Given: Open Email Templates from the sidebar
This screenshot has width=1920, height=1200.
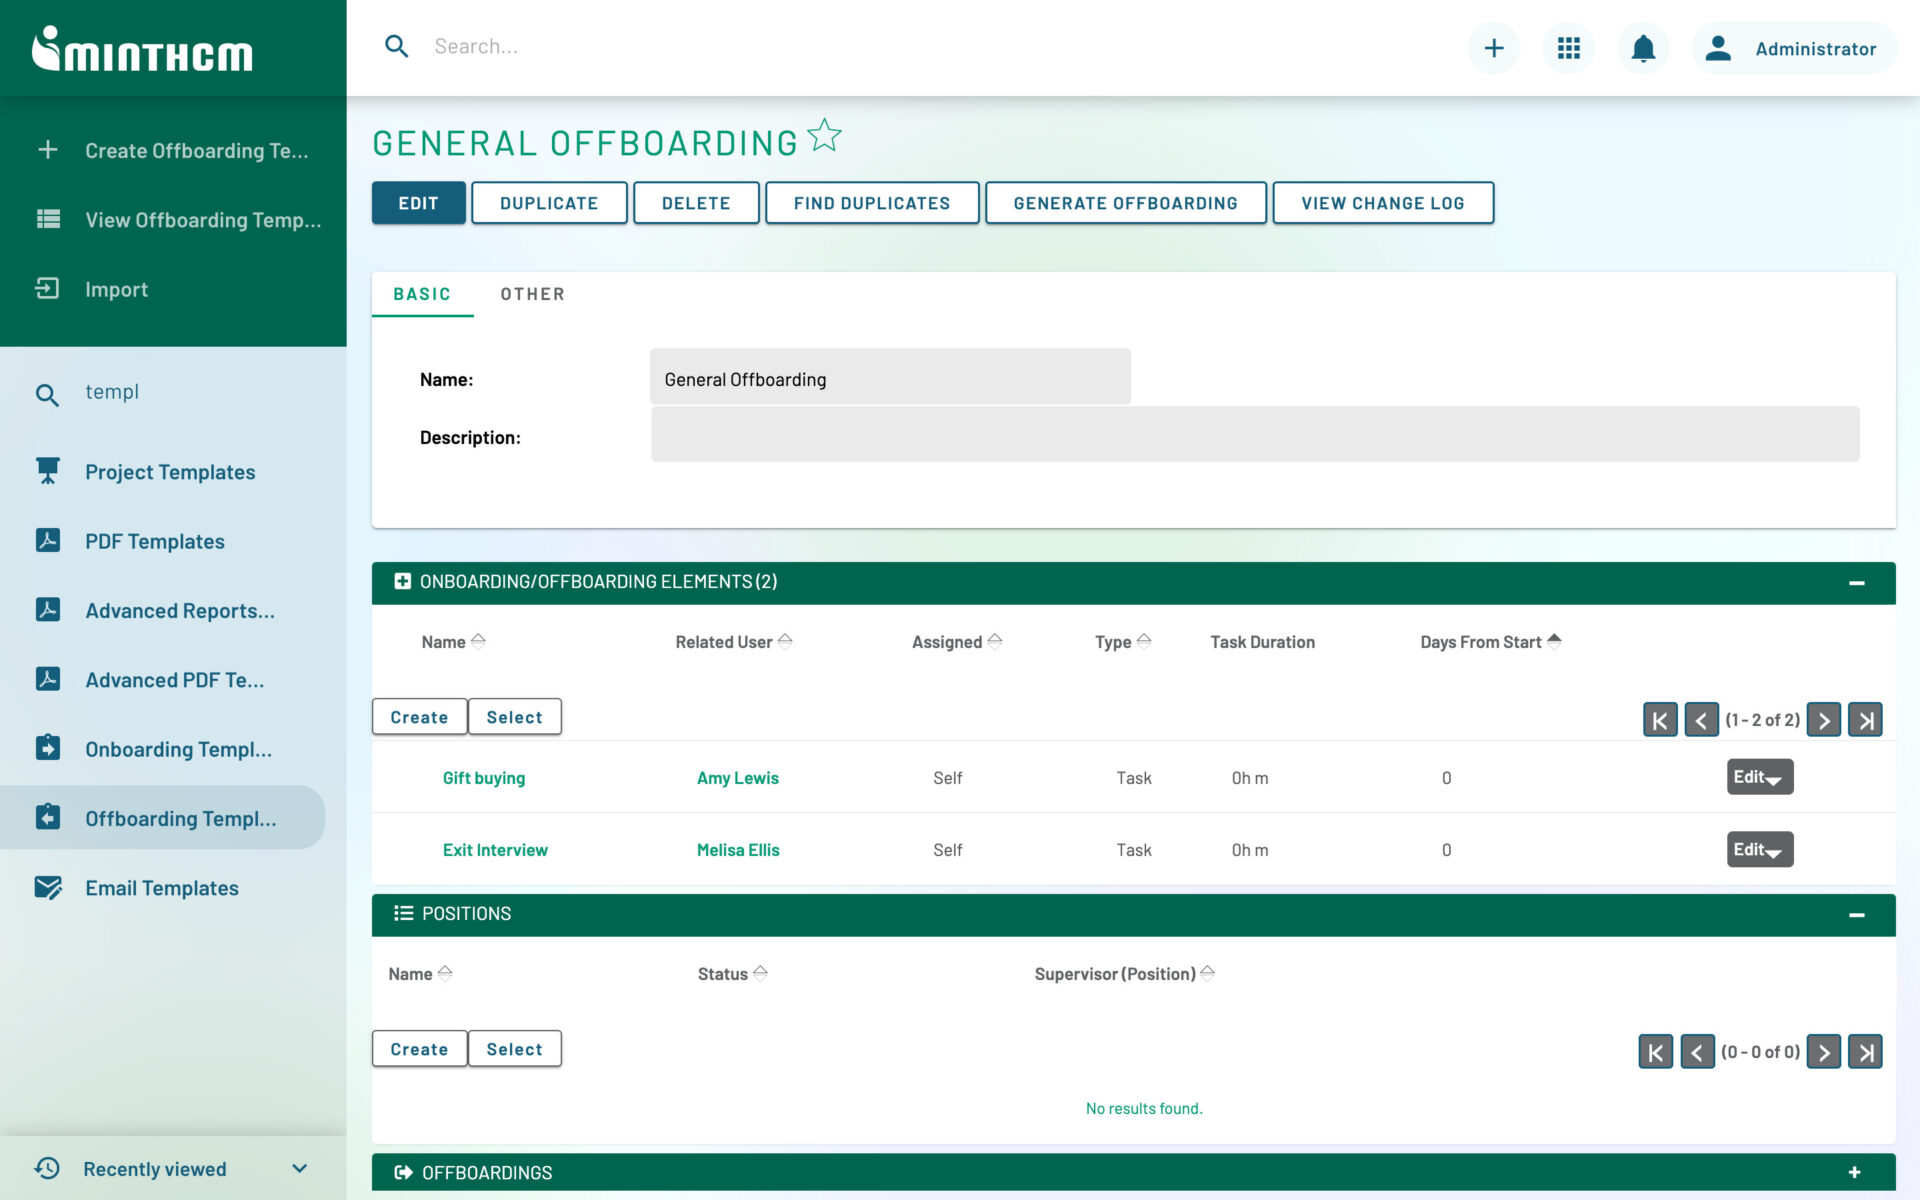Looking at the screenshot, I should 161,887.
